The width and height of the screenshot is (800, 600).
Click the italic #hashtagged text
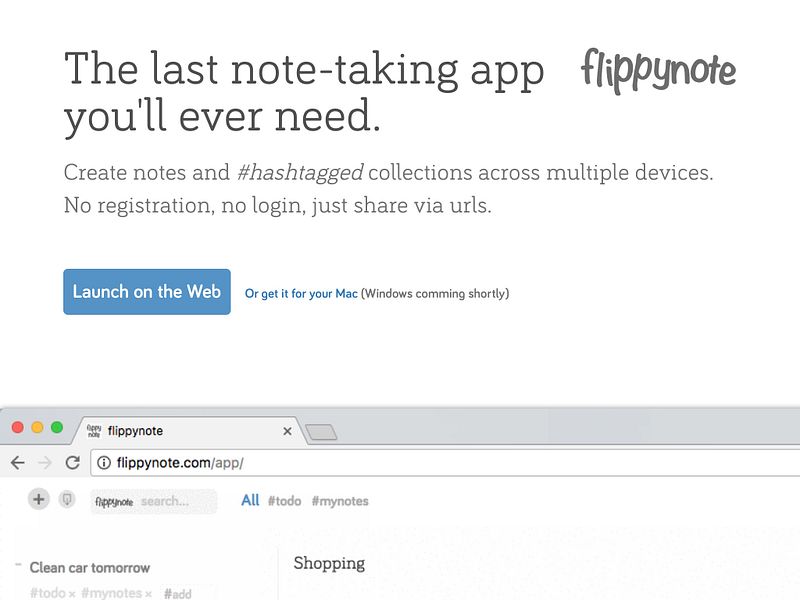pos(301,172)
